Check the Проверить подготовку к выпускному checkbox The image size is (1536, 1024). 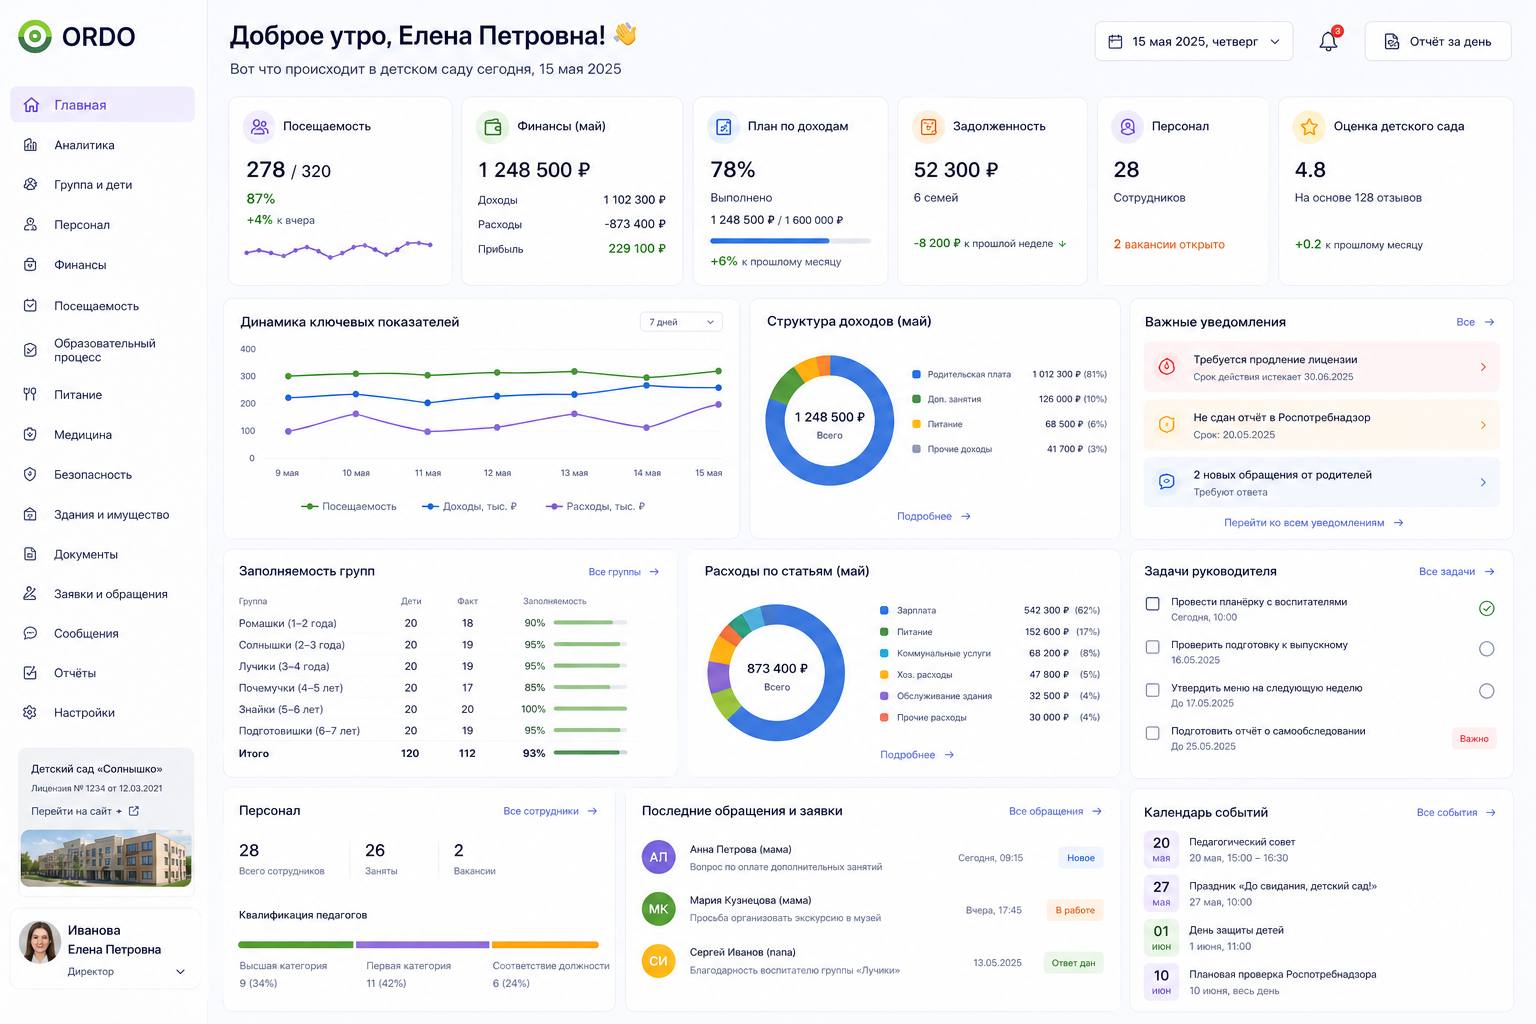tap(1152, 647)
